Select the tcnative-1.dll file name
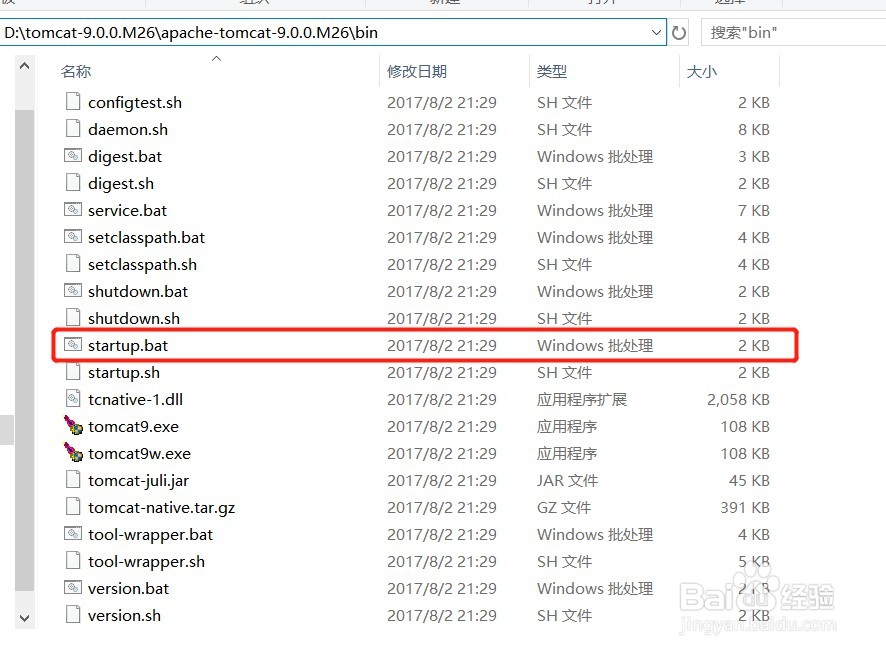Viewport: 886px width, 655px height. 136,400
